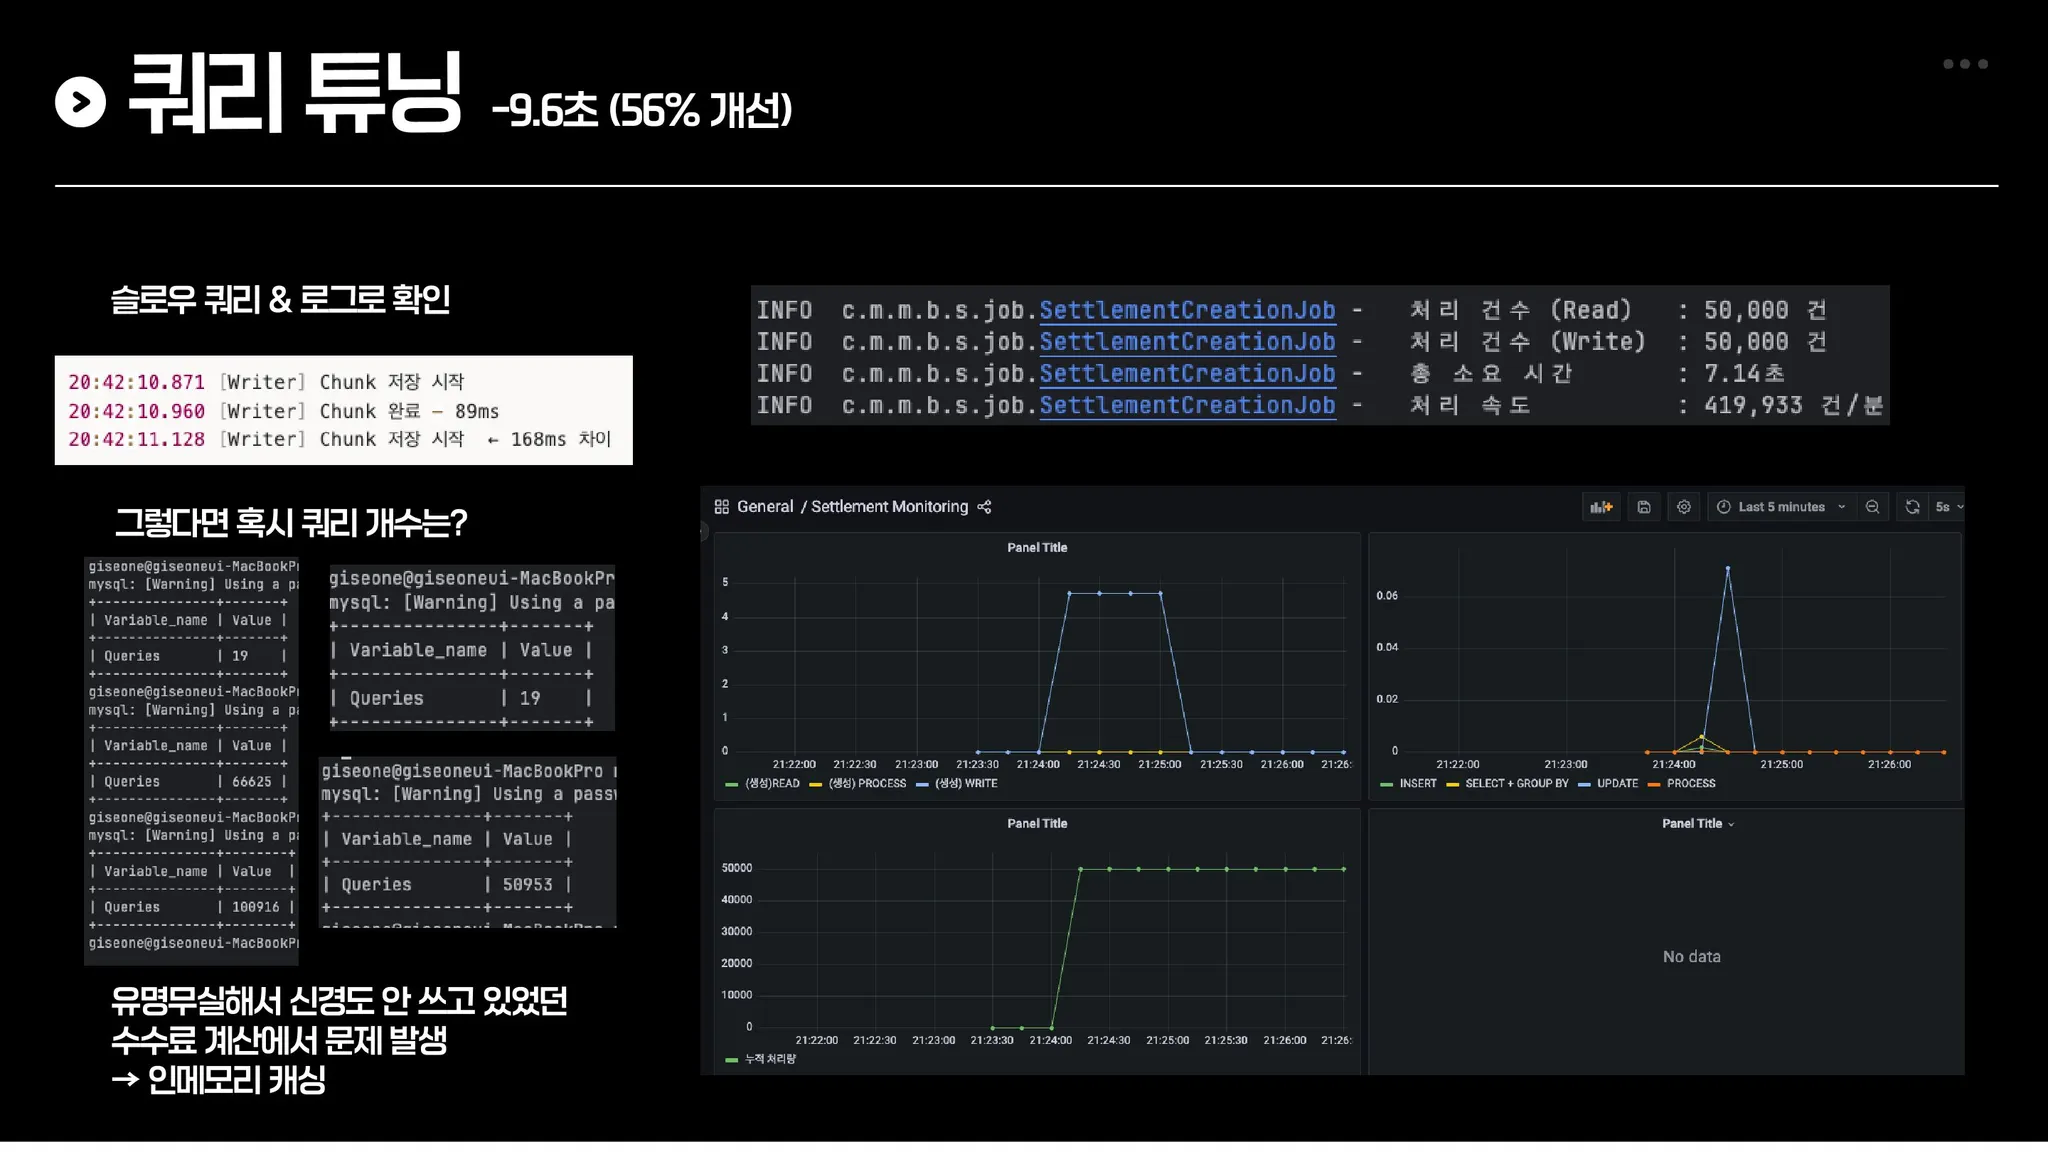Click the 누적 처리량 legend color swatch
This screenshot has width=2048, height=1152.
click(731, 1059)
